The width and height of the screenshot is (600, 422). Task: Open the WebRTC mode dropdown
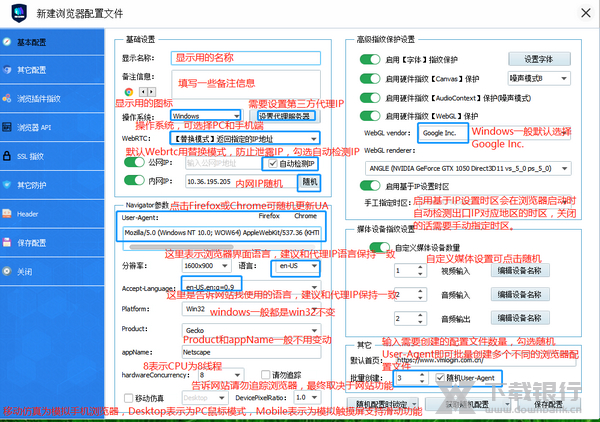(x=245, y=138)
